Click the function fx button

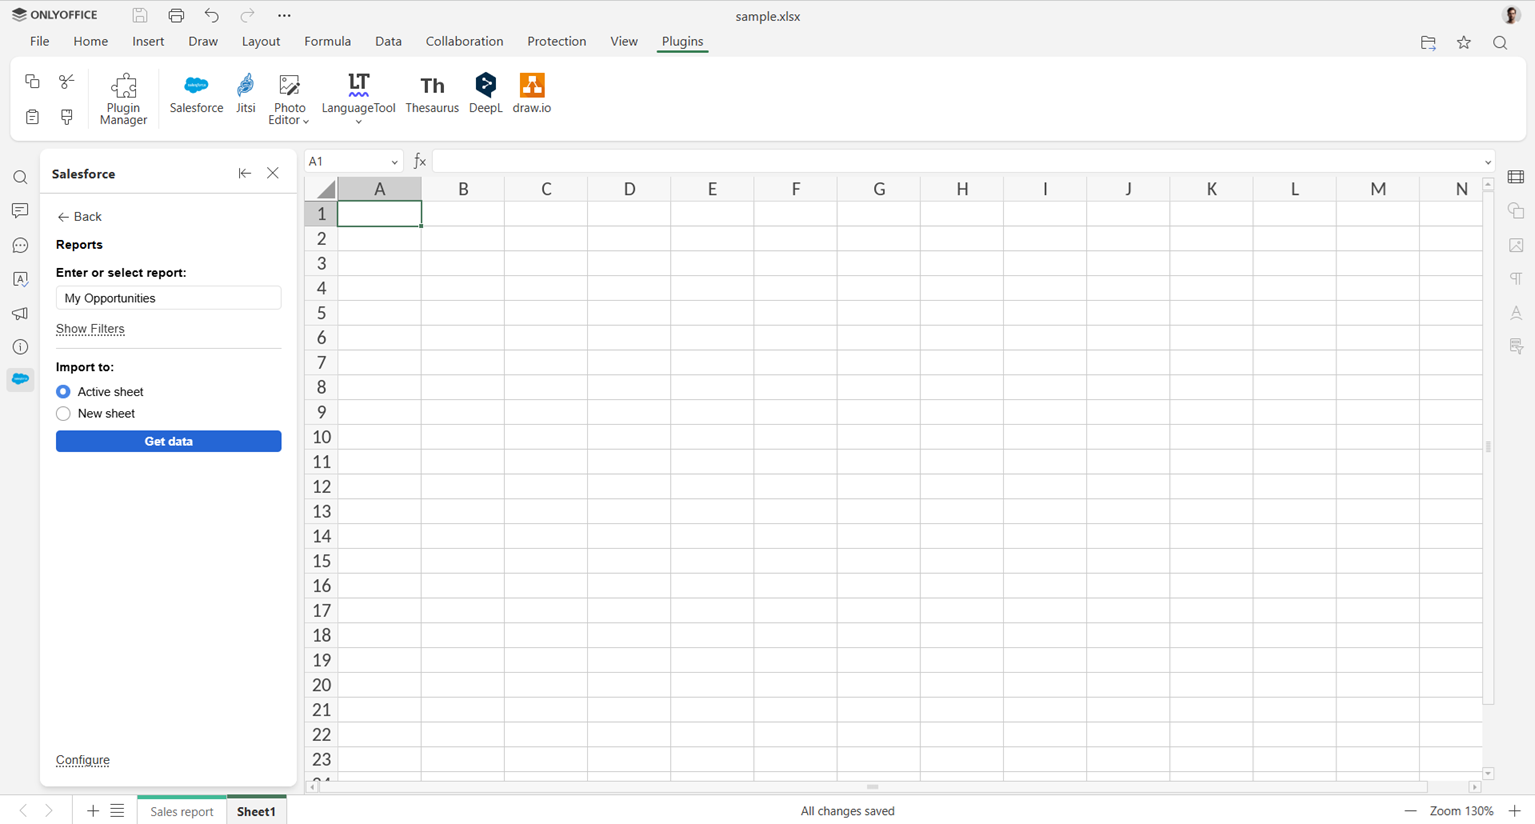pos(420,162)
